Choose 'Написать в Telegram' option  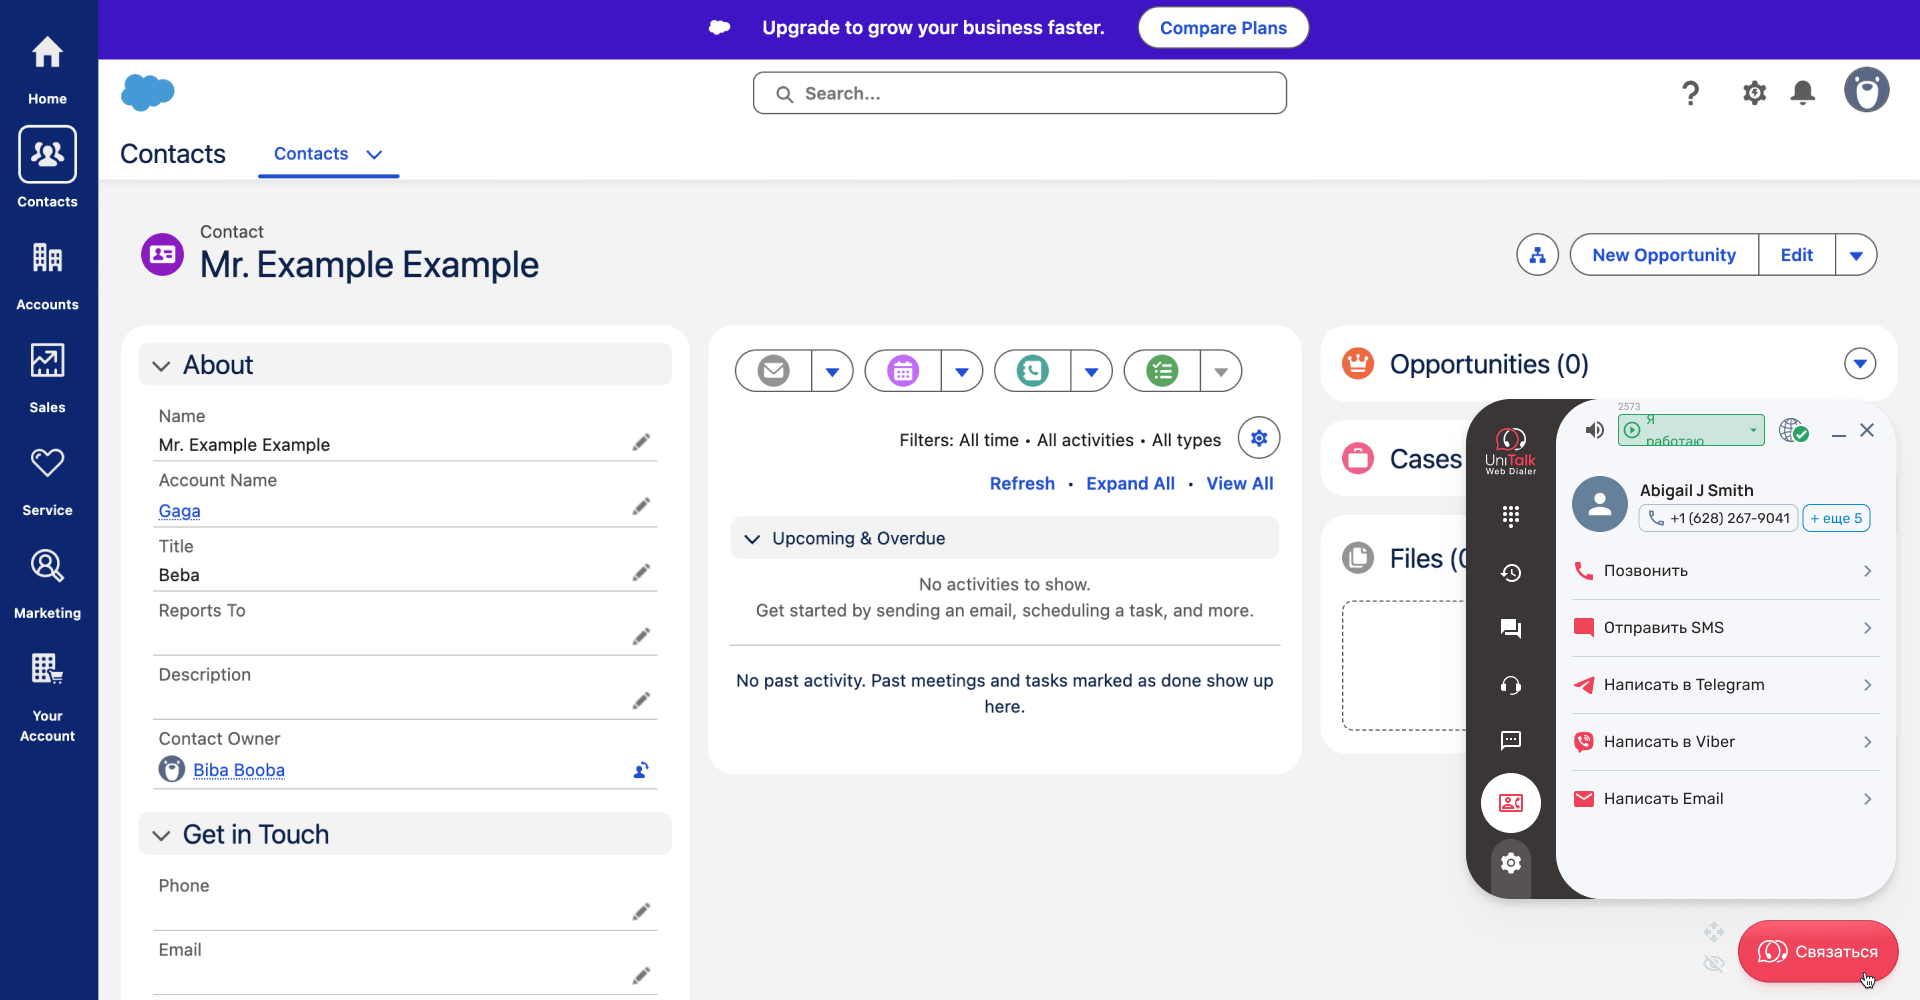click(1725, 685)
